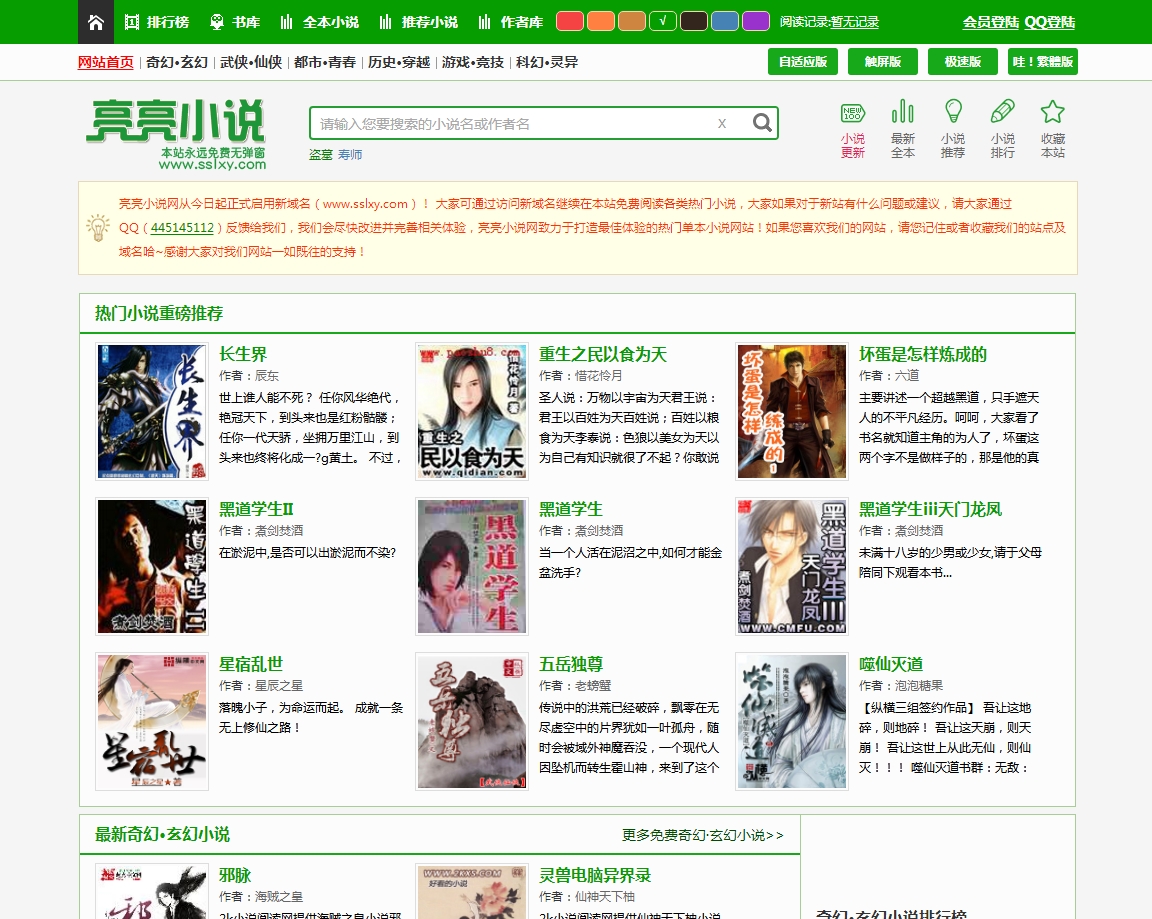Open the 黑道学生iii天门龙凤 book cover
1152x919 pixels.
pos(792,566)
